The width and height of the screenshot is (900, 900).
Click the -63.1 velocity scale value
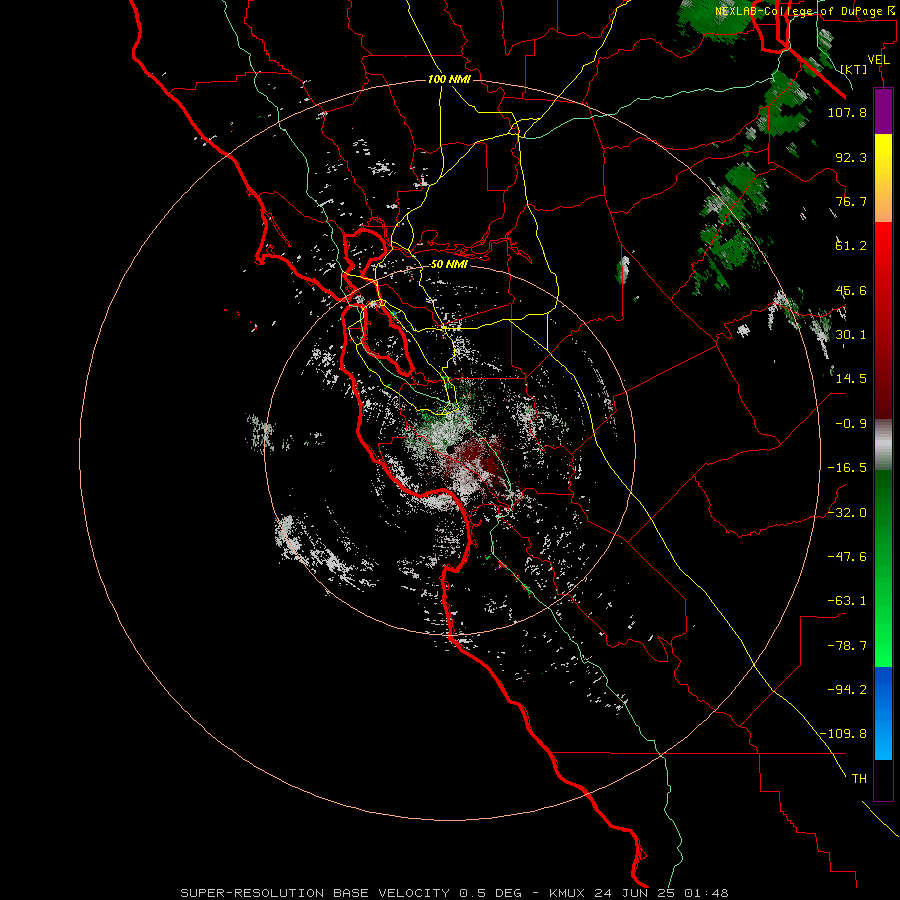tap(847, 600)
